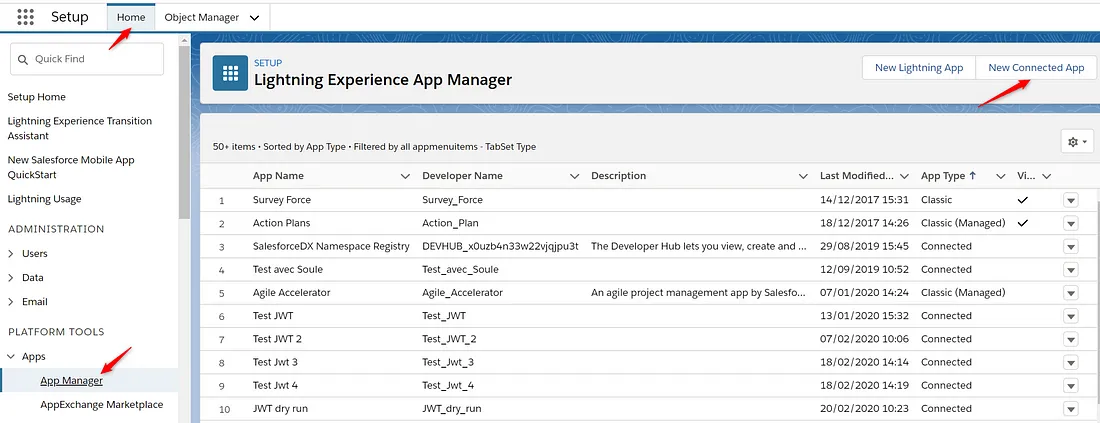This screenshot has height=423, width=1100.
Task: Click the Developer Hub description cell
Action: pyautogui.click(x=699, y=246)
